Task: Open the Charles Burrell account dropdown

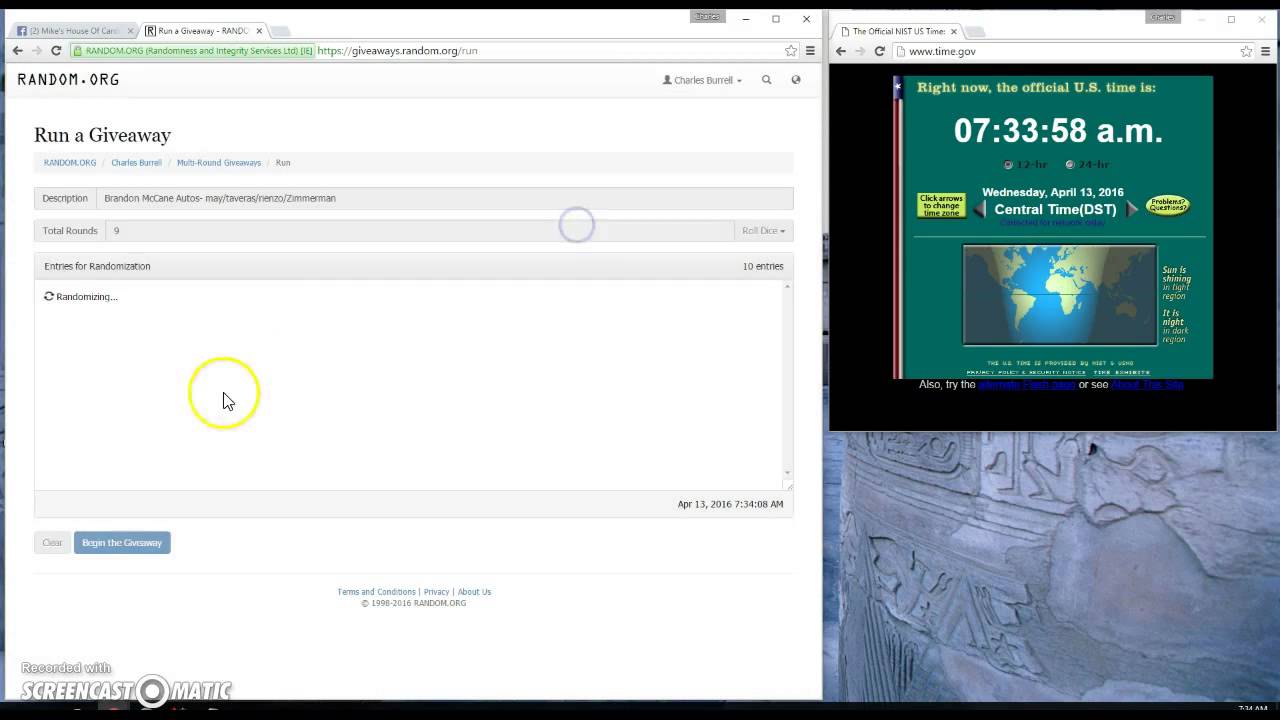Action: [702, 80]
